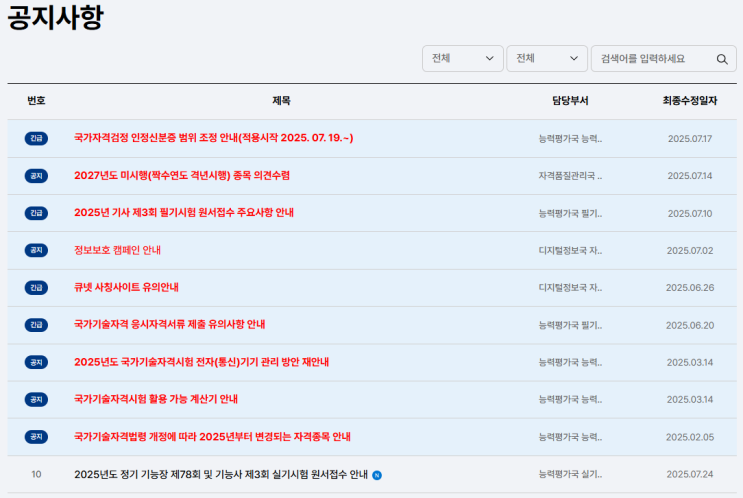Open 2025년 기사 제3회 필기시험 원서접수 notice
The image size is (743, 498).
pyautogui.click(x=184, y=213)
